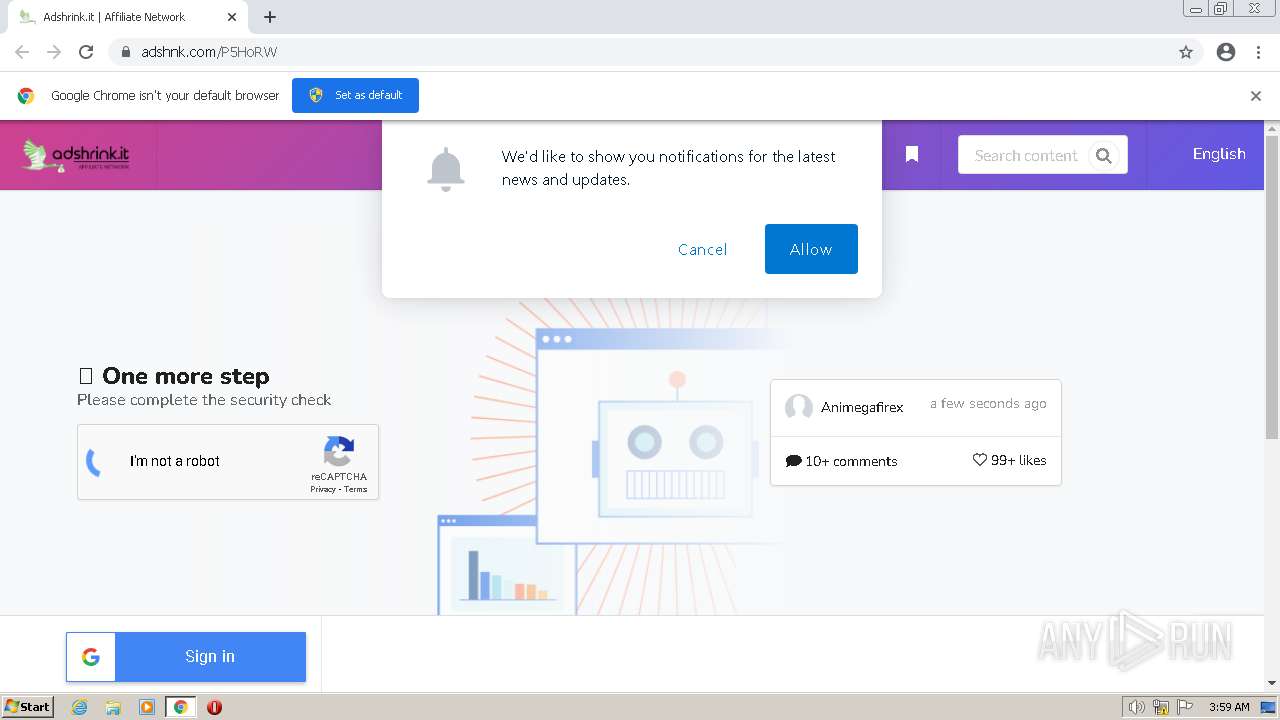Open the reCAPTCHA Privacy link
The image size is (1280, 720).
322,489
